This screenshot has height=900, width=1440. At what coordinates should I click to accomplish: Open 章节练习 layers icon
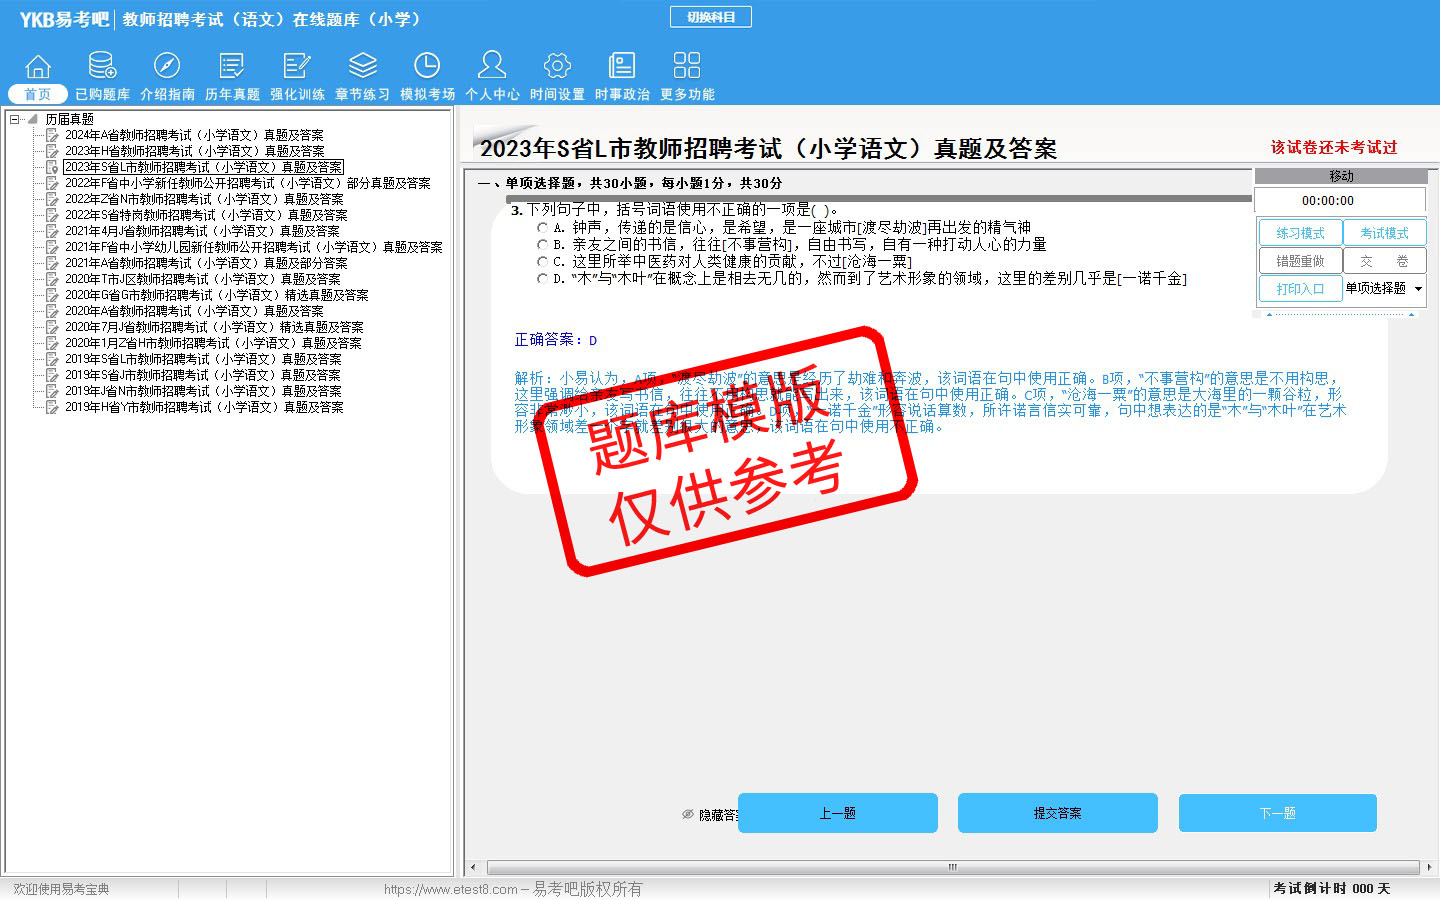pos(362,67)
